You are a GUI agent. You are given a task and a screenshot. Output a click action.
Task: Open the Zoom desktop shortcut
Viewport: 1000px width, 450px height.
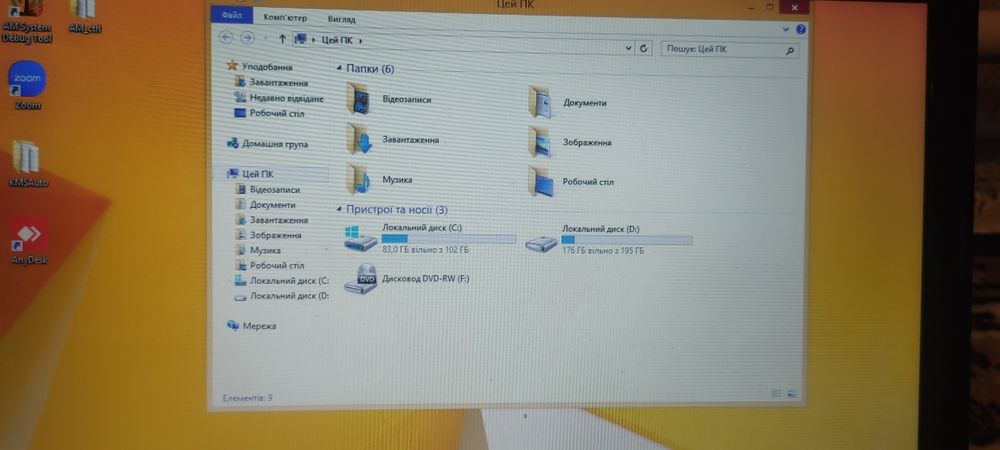click(27, 85)
